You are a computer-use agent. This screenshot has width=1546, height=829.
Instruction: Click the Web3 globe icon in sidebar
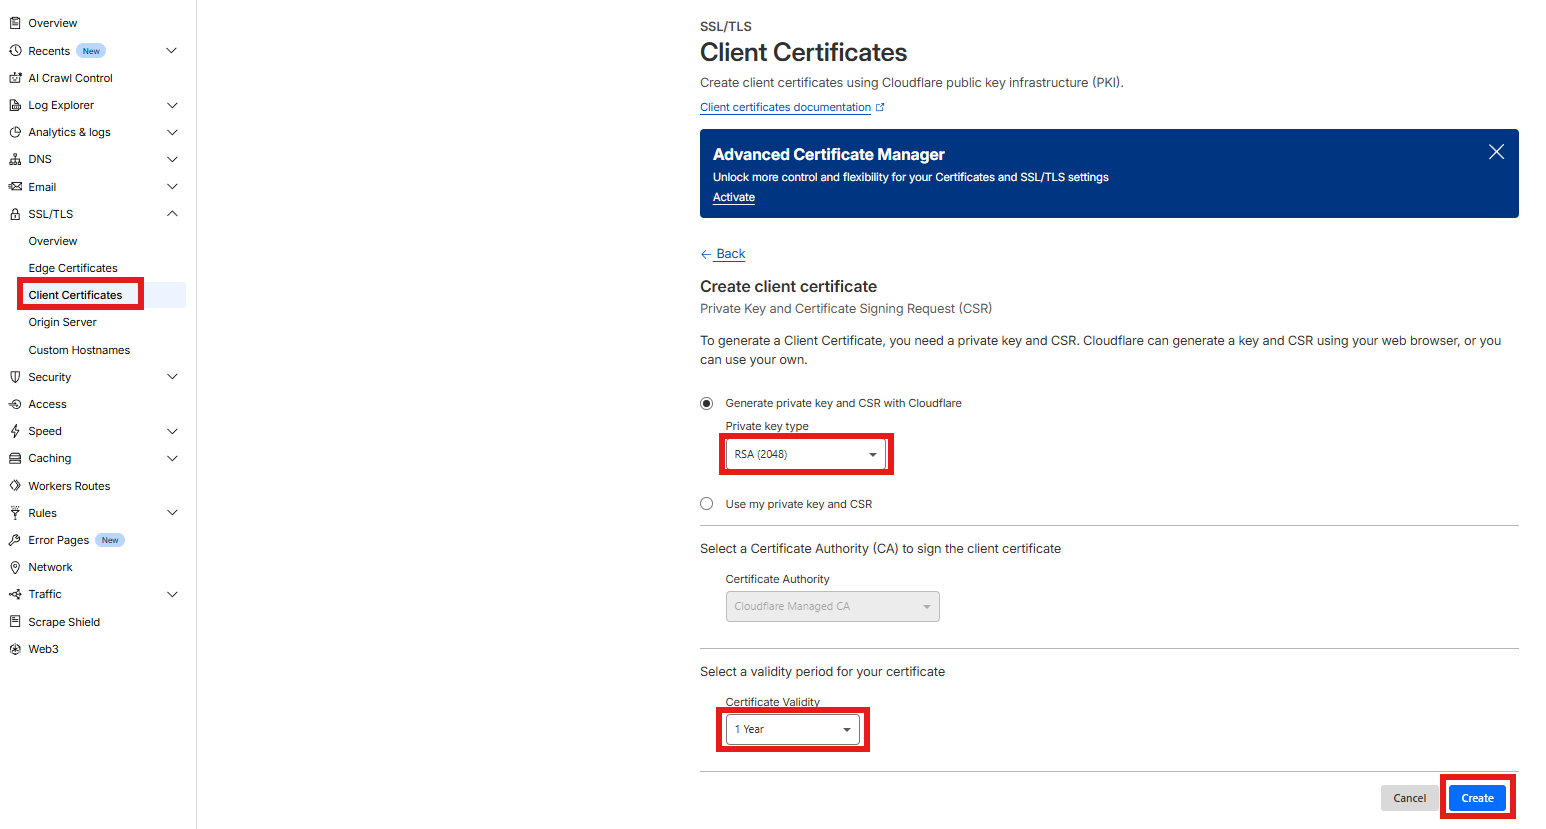tap(15, 648)
